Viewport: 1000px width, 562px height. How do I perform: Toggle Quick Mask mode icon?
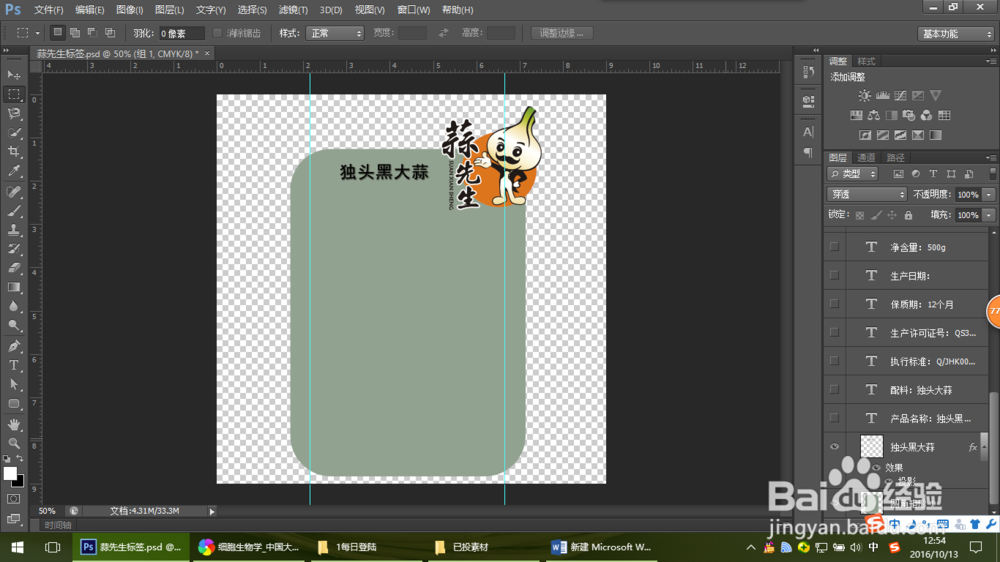(13, 499)
